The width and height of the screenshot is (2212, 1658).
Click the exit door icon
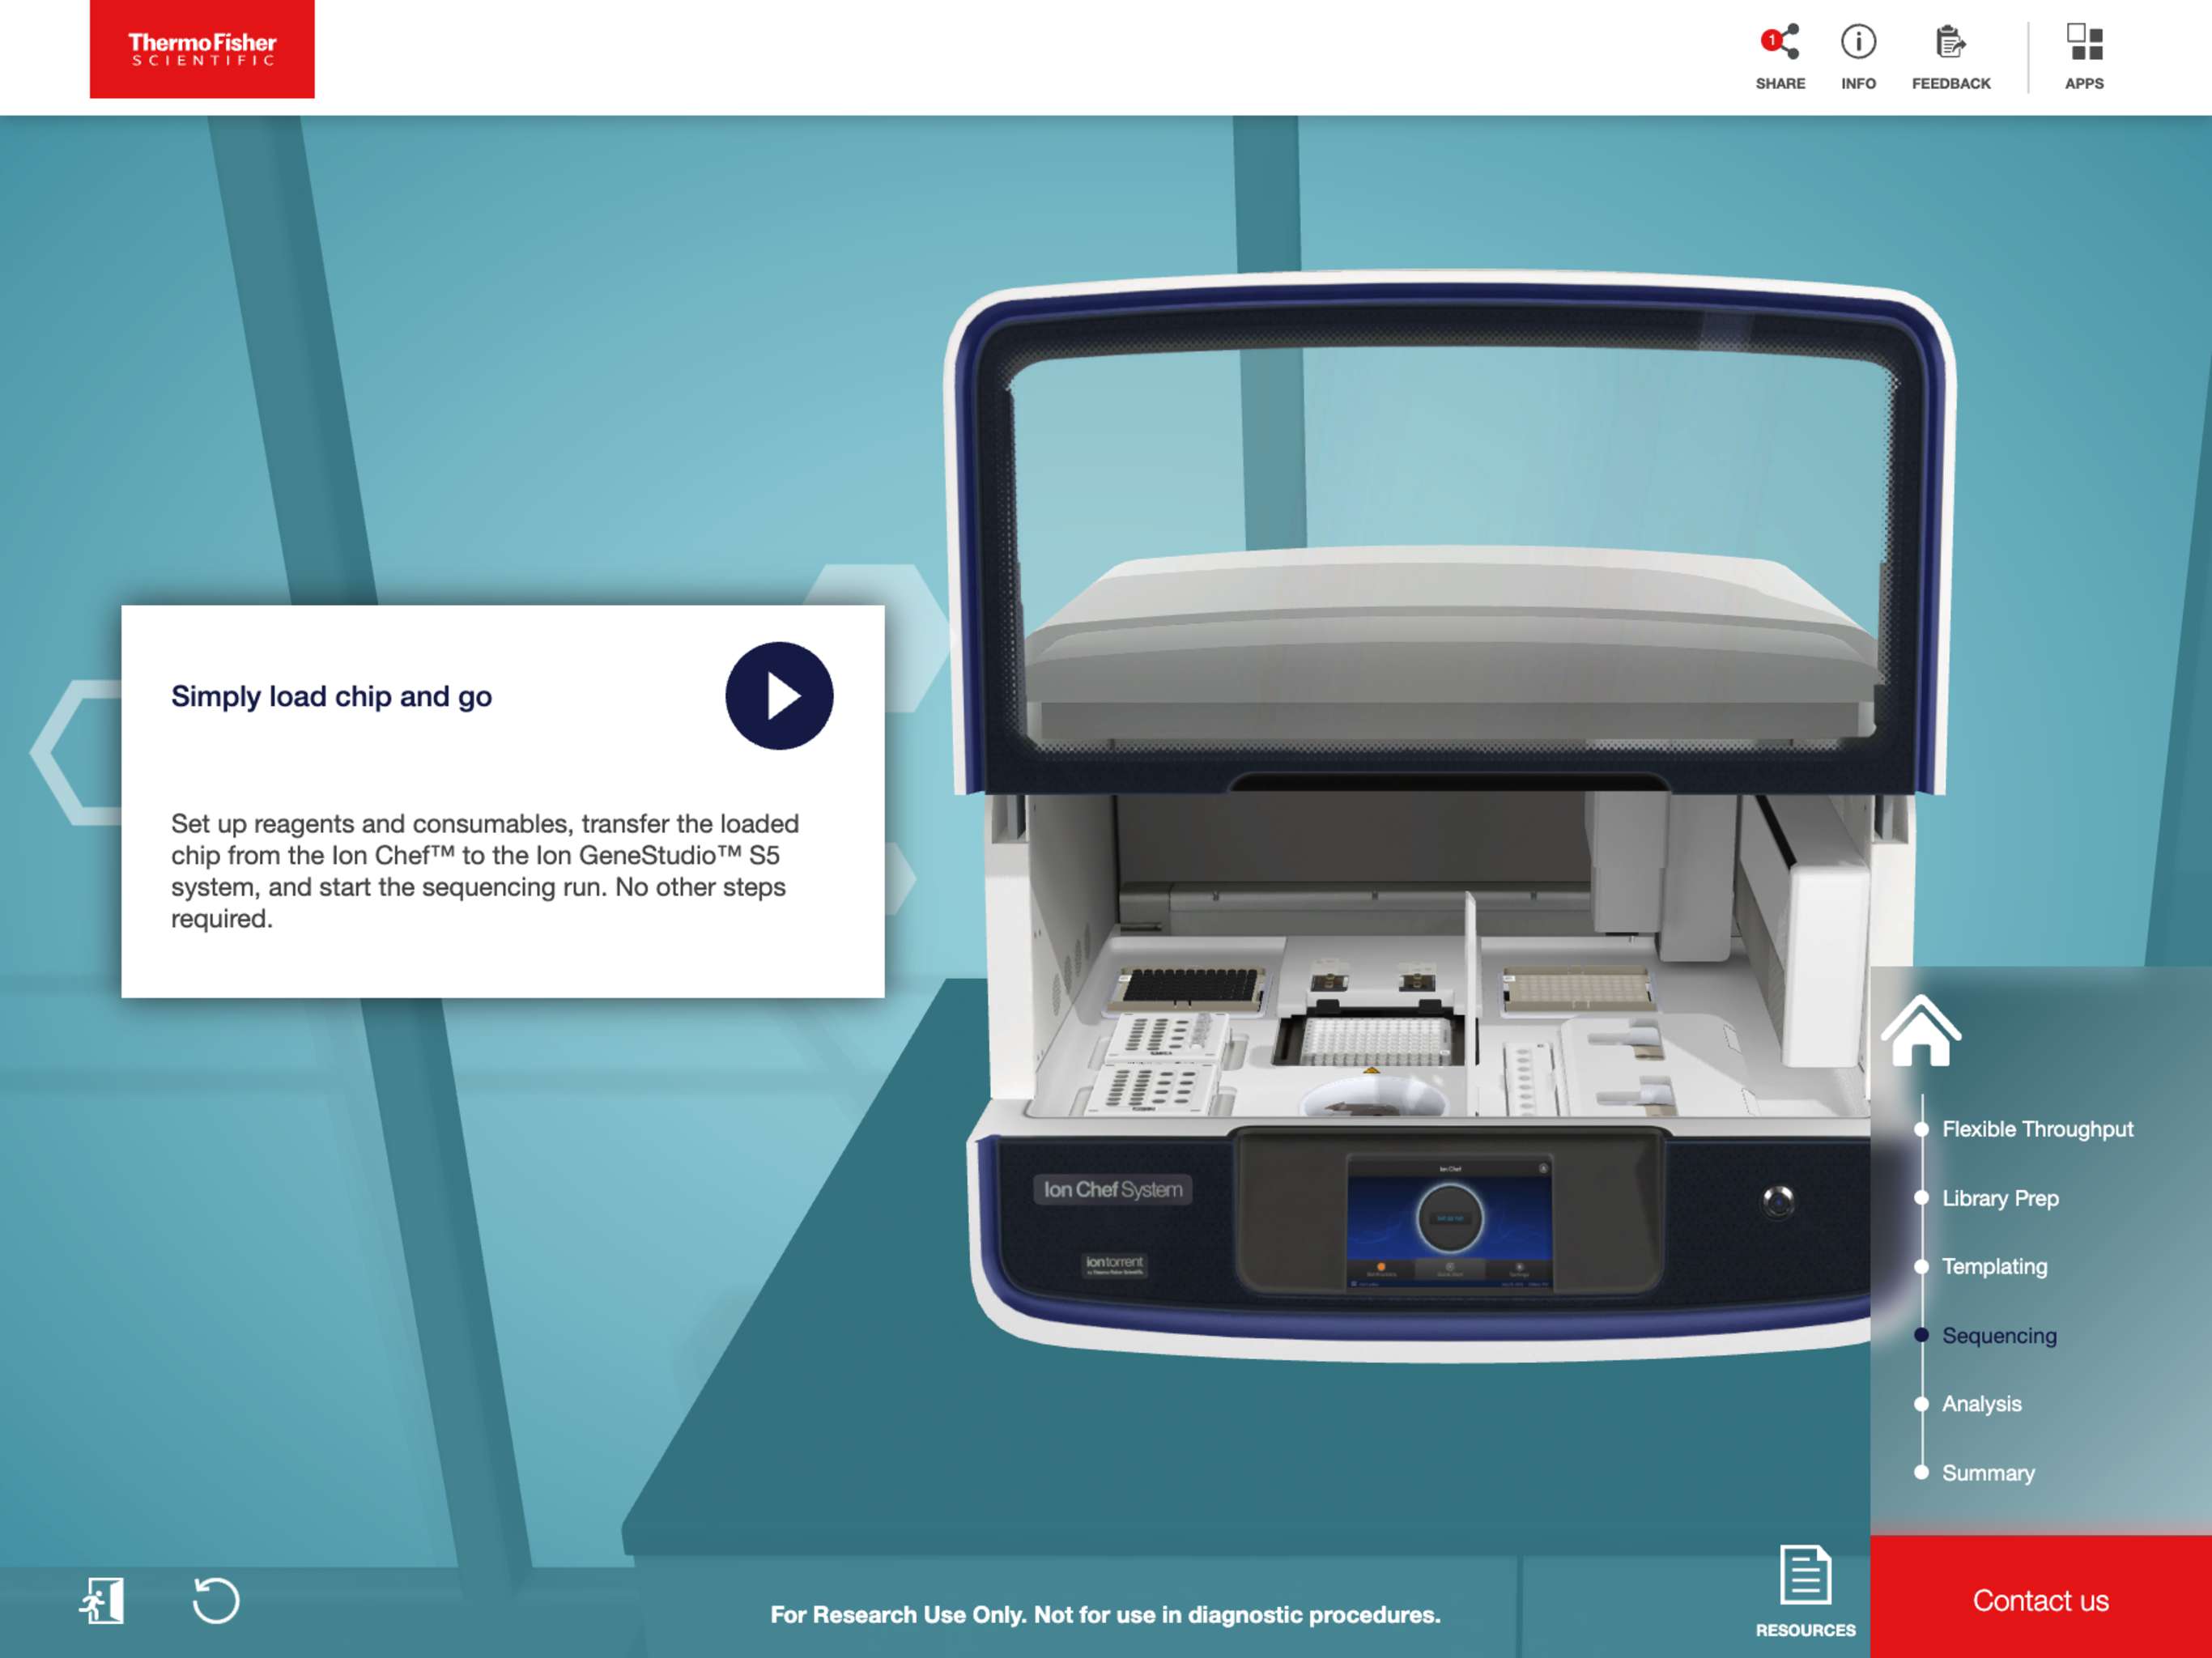(x=102, y=1601)
